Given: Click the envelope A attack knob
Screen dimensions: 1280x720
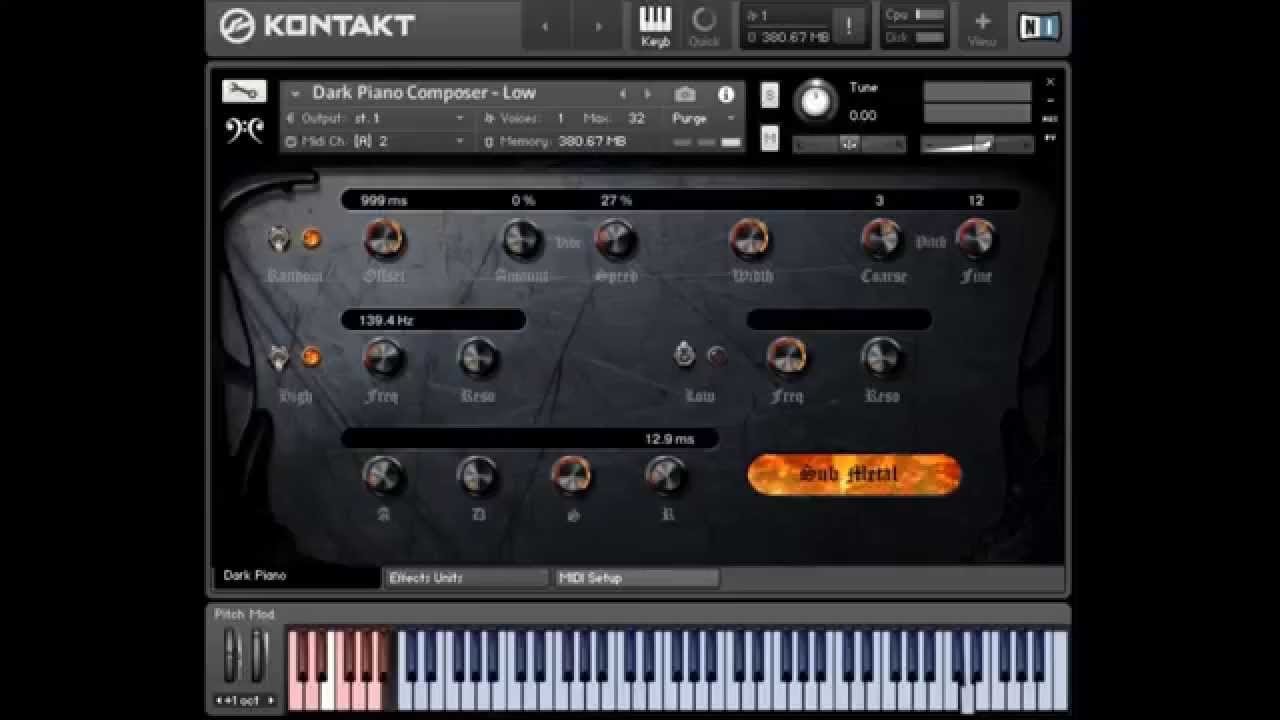Looking at the screenshot, I should click(383, 475).
